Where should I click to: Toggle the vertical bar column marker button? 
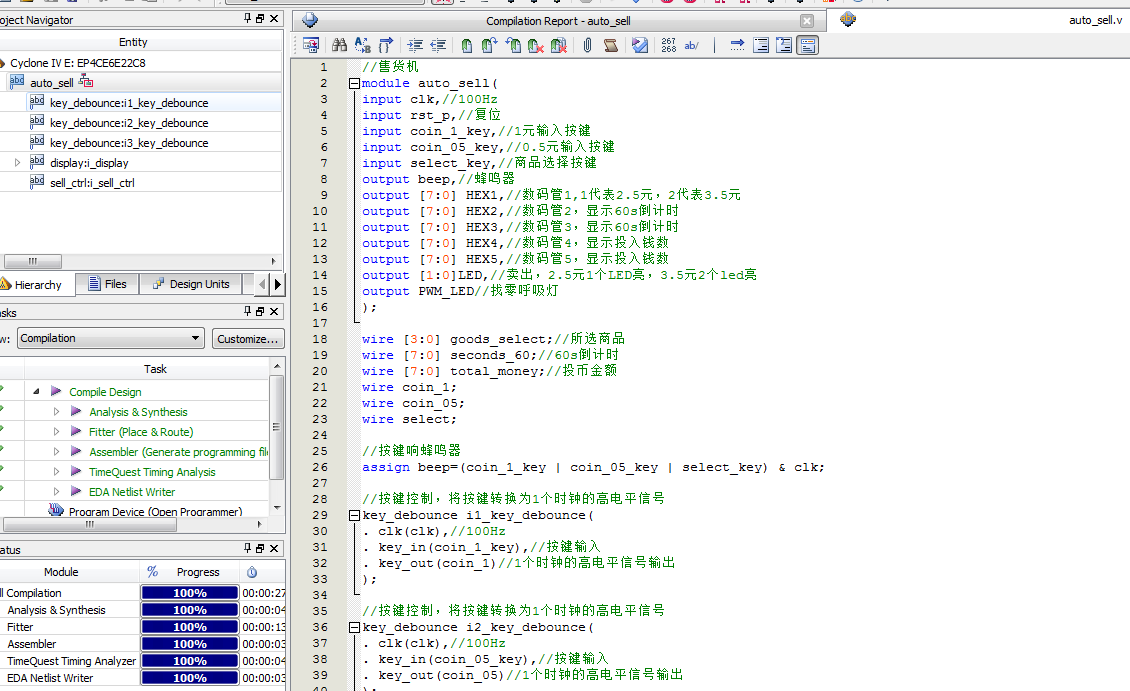point(714,45)
